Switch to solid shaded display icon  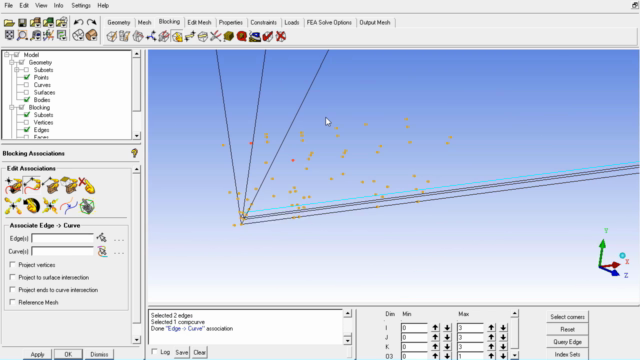tap(91, 36)
